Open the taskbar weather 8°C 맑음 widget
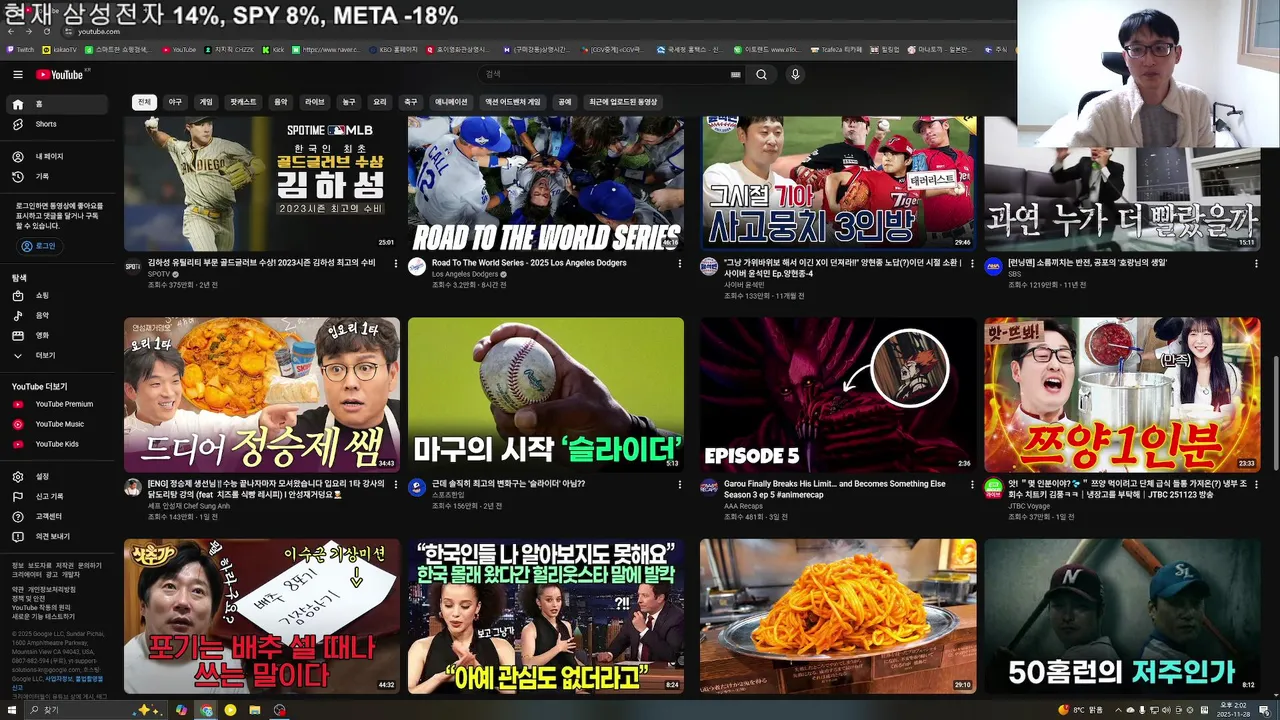 [1081, 710]
